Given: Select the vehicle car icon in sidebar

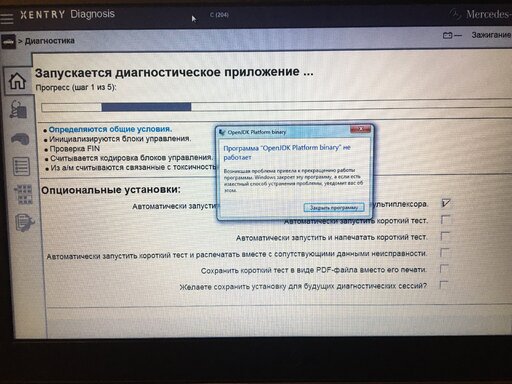Looking at the screenshot, I should coord(20,139).
